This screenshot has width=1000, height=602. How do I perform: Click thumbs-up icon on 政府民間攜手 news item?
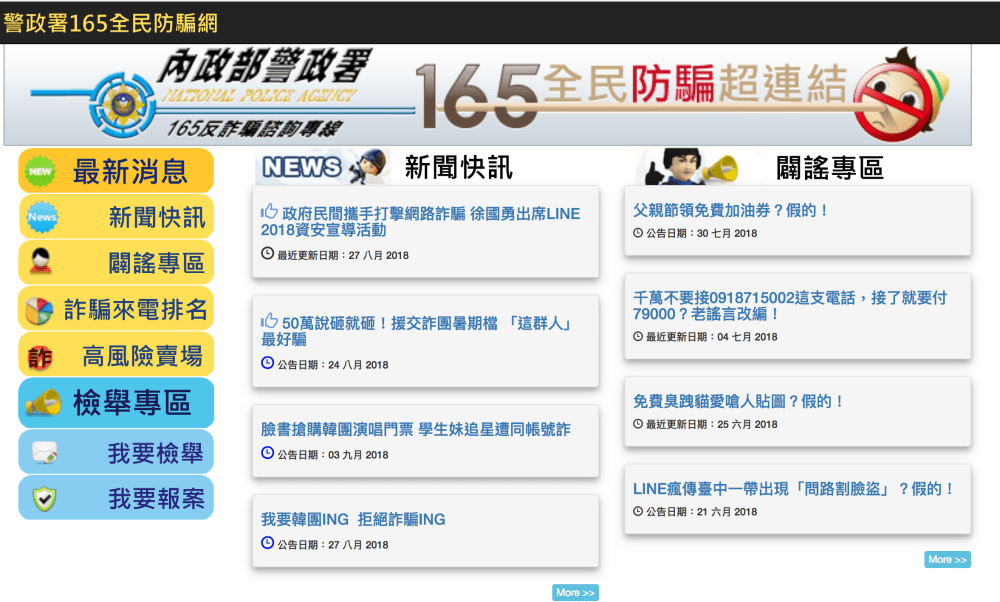click(x=269, y=211)
